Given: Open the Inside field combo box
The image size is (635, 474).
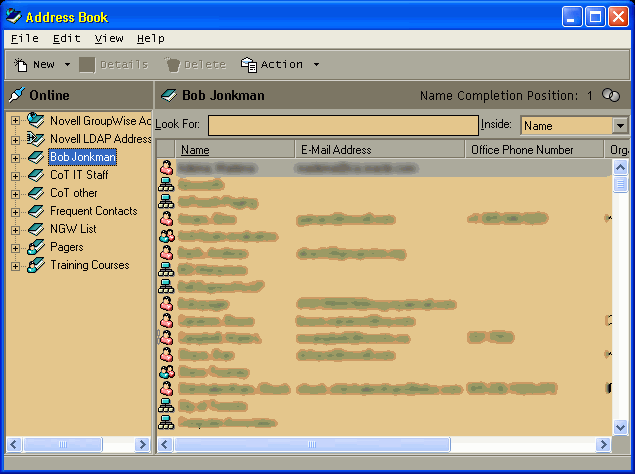Looking at the screenshot, I should pyautogui.click(x=619, y=126).
